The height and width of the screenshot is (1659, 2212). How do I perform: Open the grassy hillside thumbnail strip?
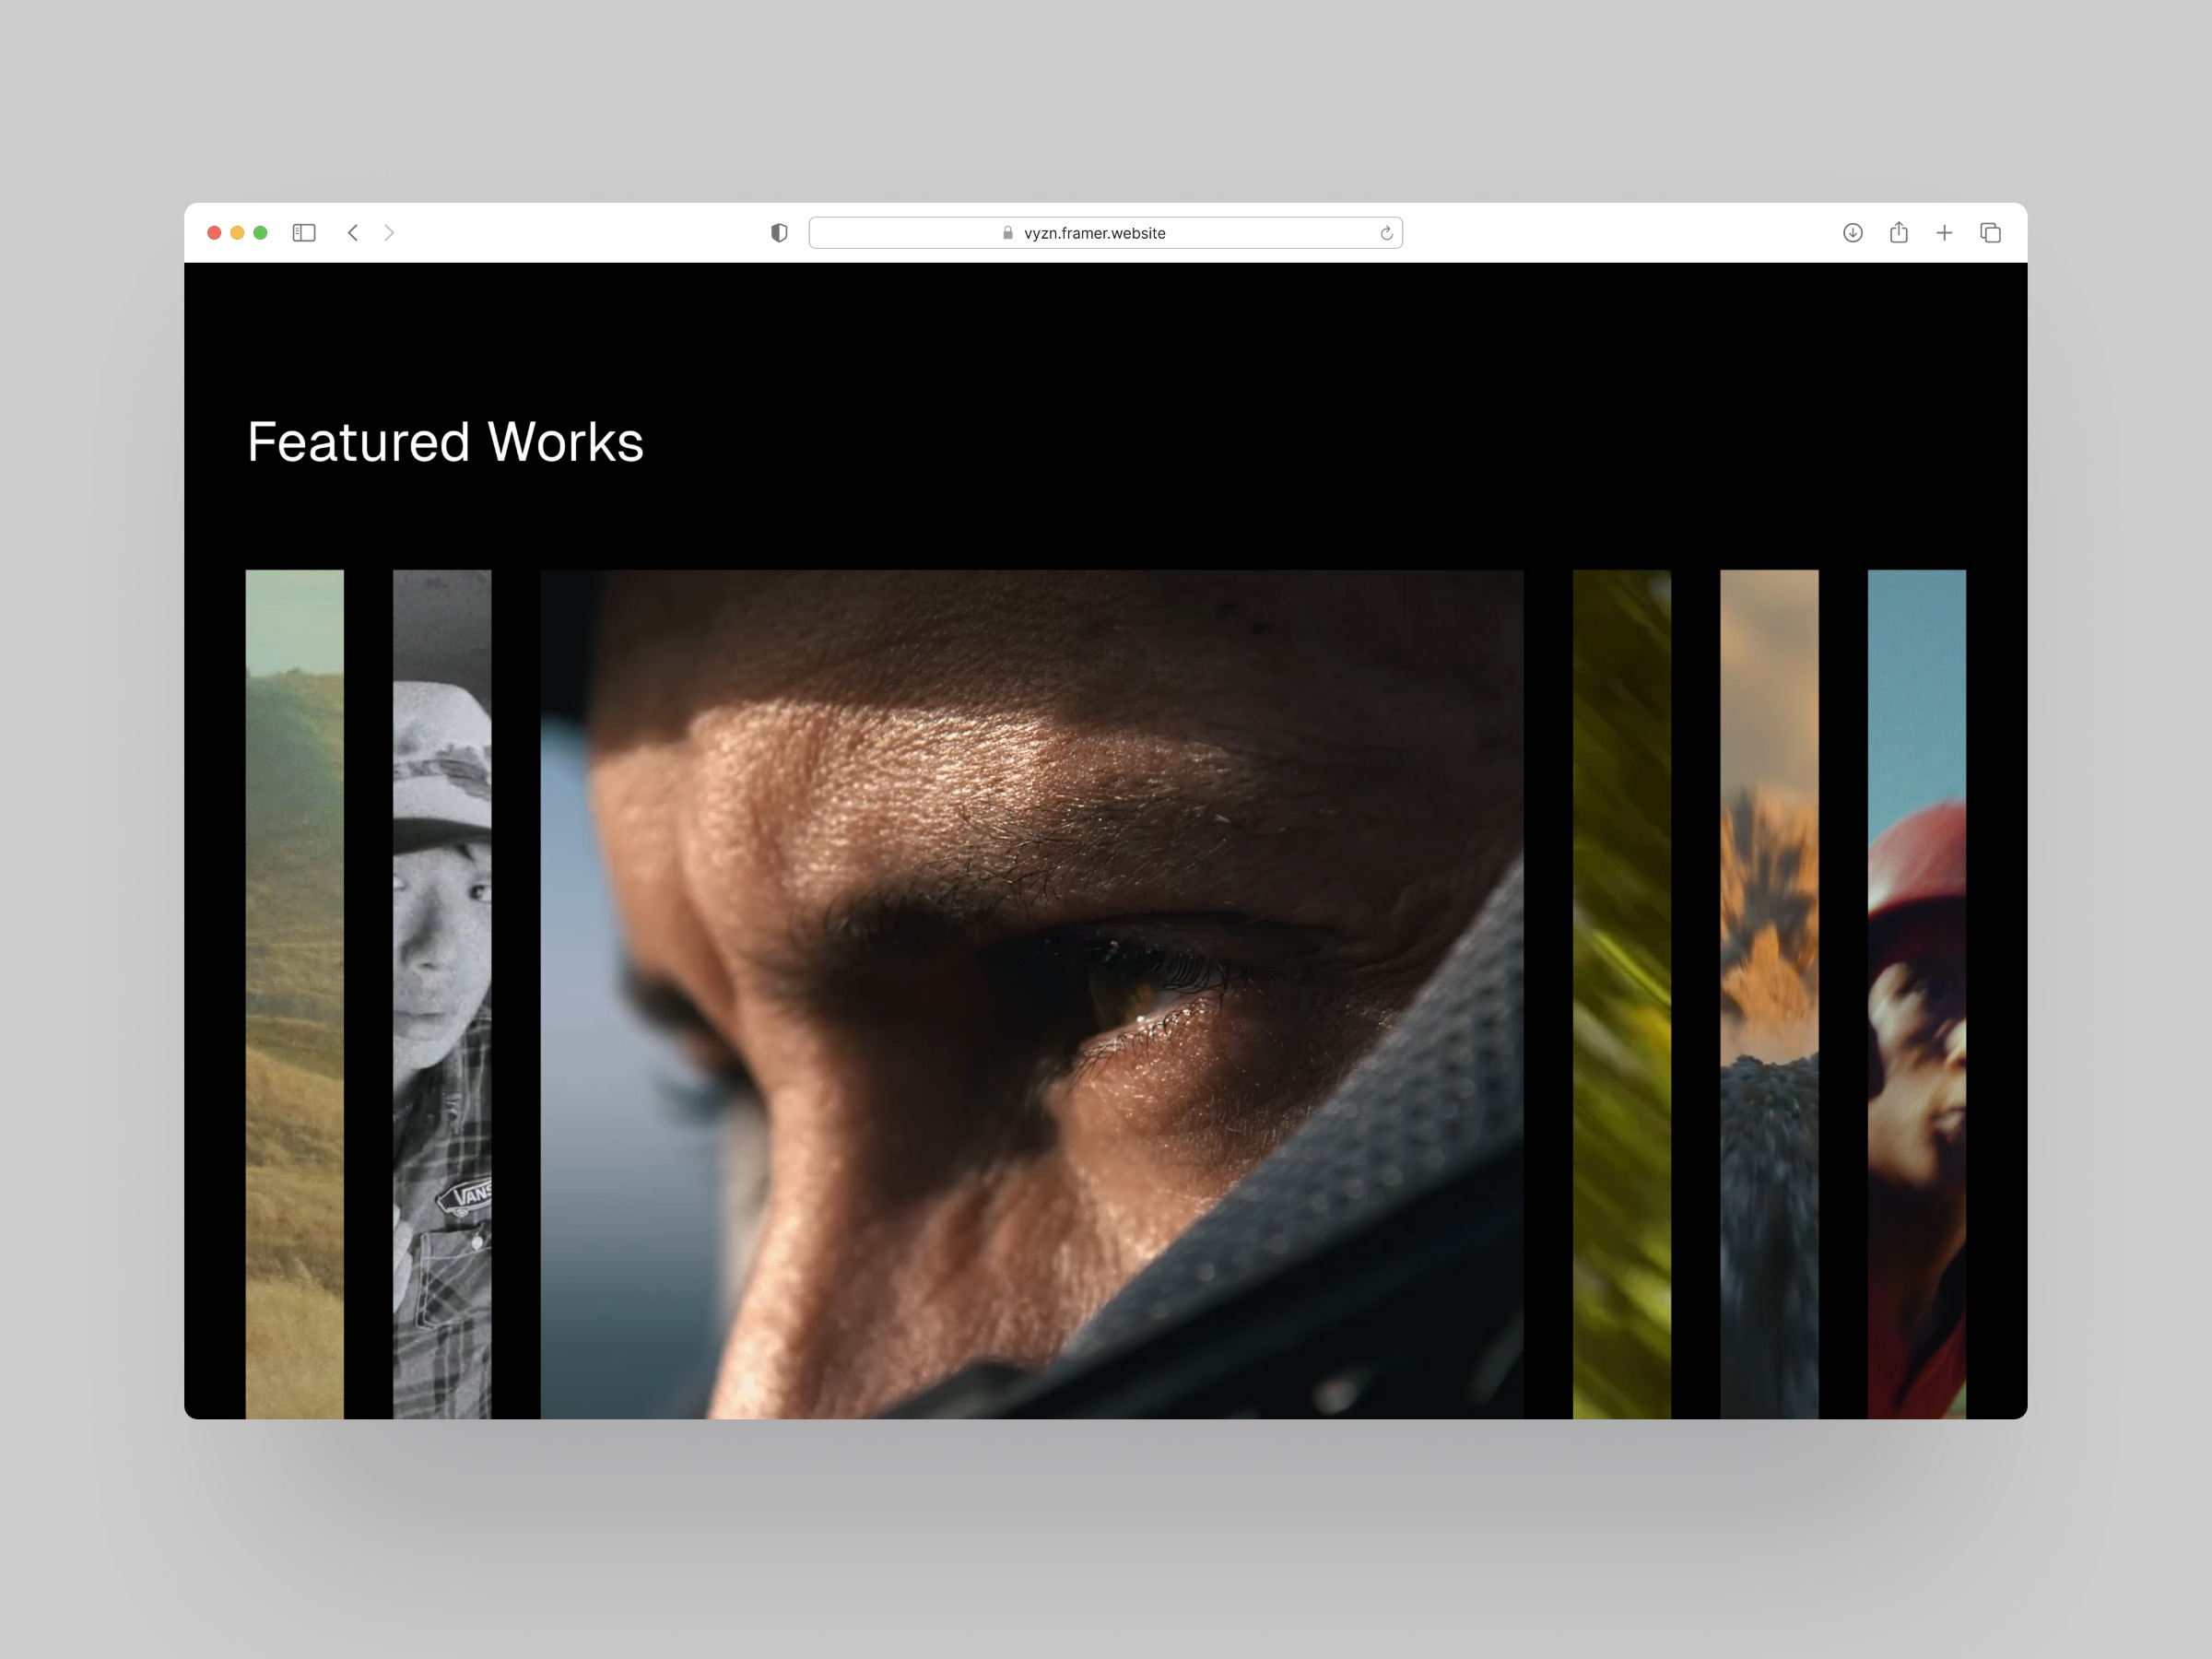coord(295,993)
